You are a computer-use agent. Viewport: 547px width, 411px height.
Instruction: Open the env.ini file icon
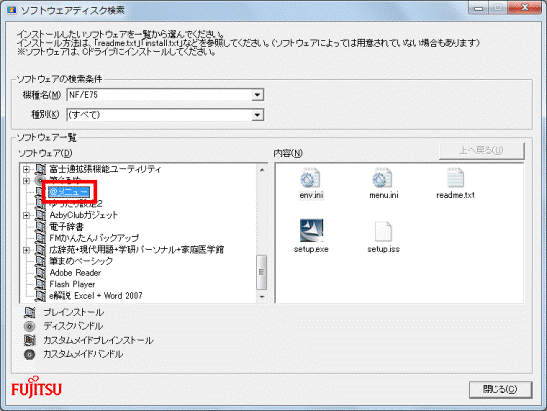310,178
